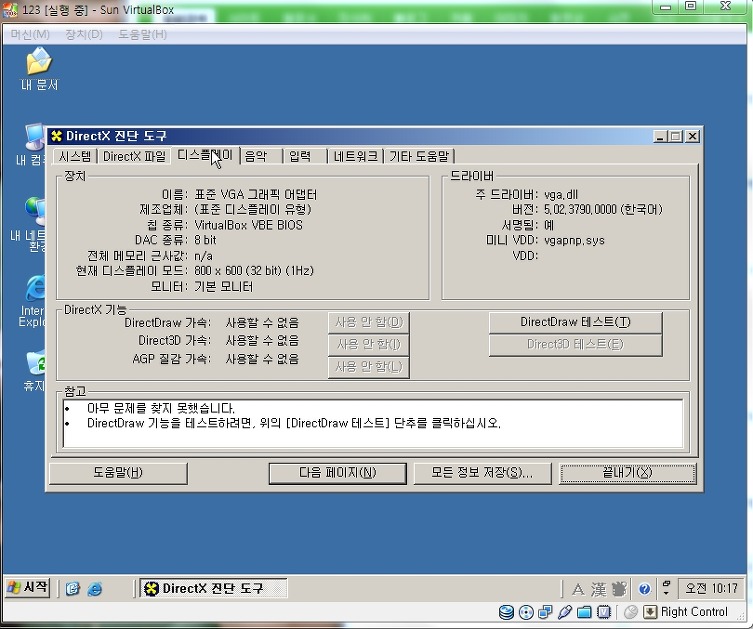Open the Internet Explorer desktop icon
The height and width of the screenshot is (629, 753).
coord(33,301)
